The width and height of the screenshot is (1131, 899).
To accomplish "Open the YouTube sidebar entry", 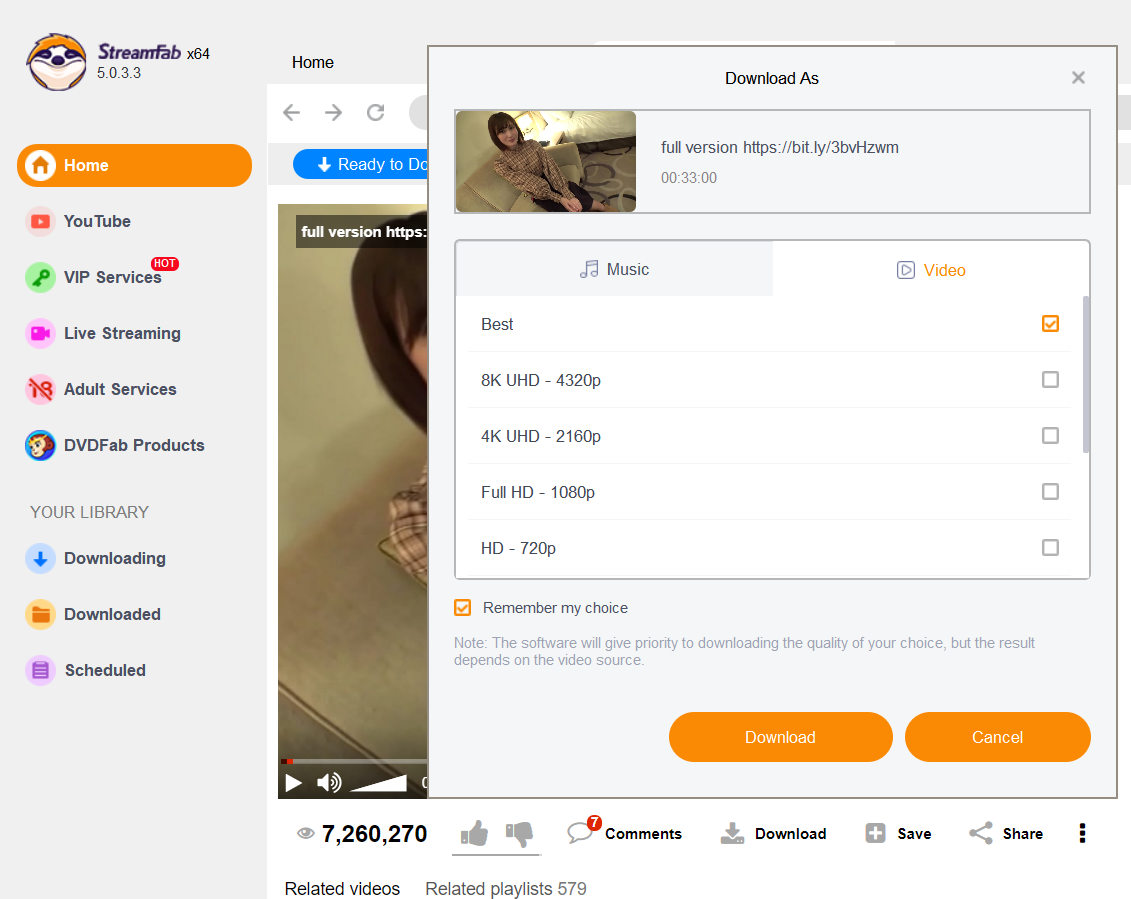I will tap(97, 222).
